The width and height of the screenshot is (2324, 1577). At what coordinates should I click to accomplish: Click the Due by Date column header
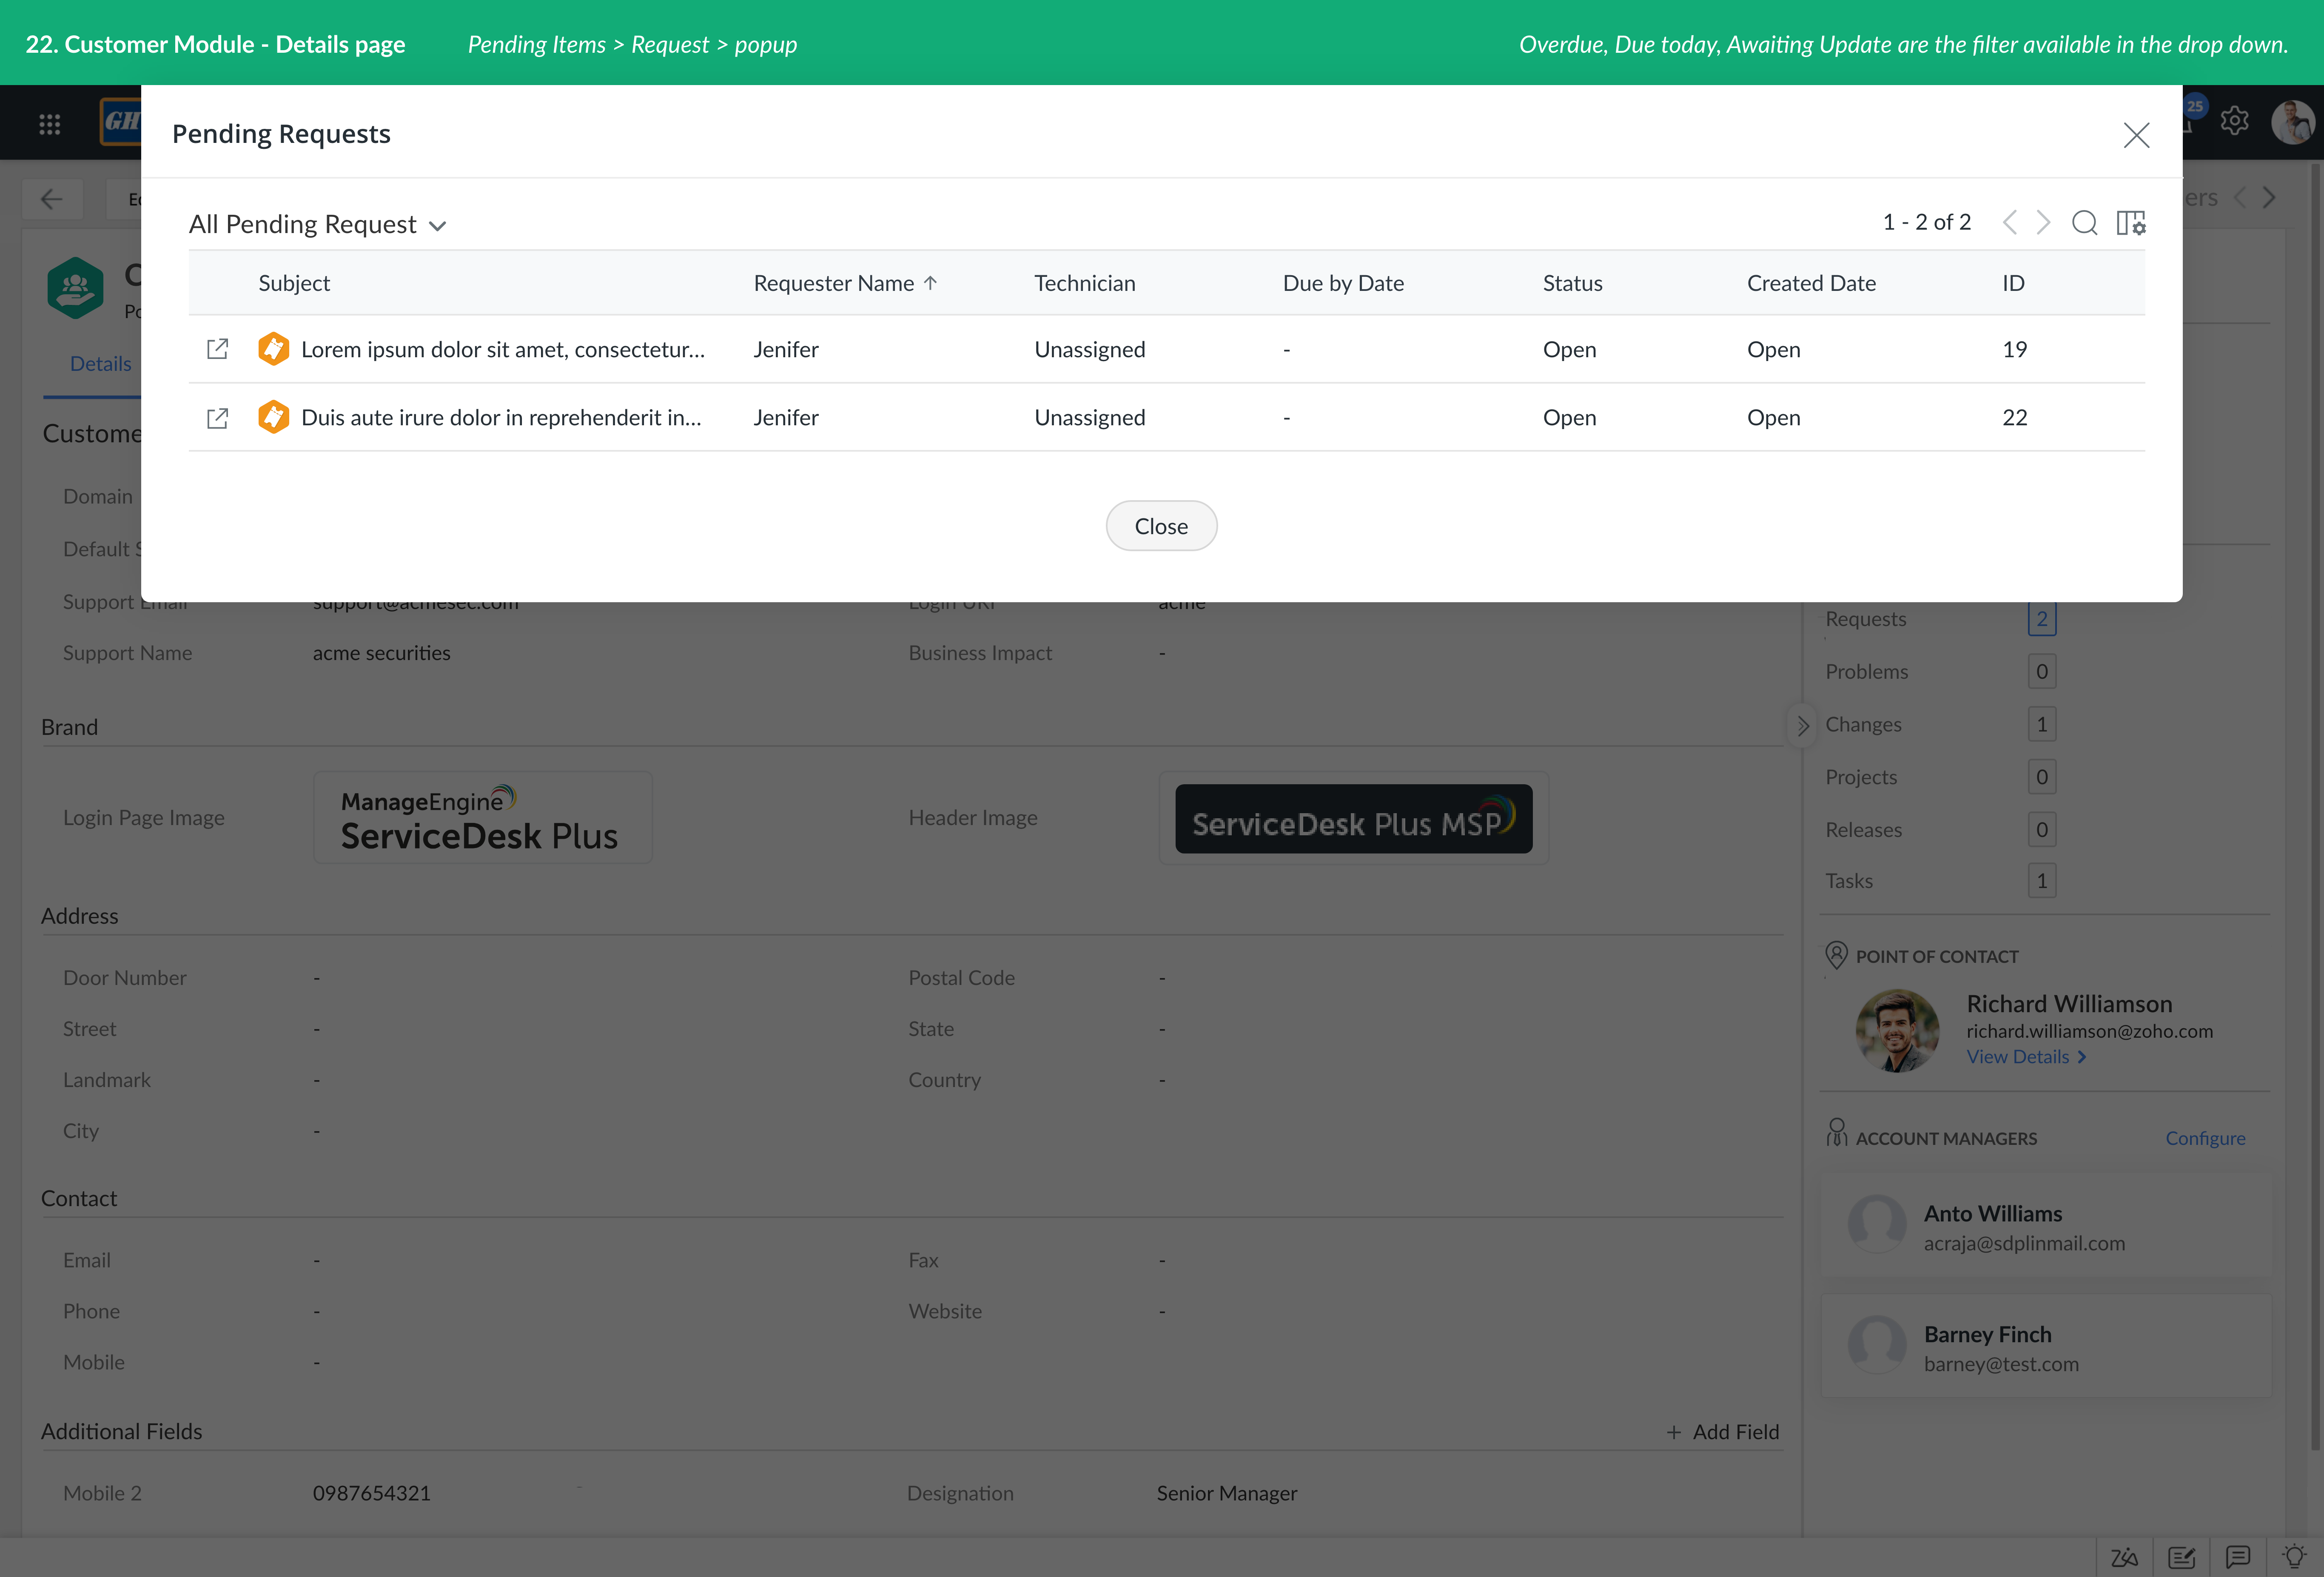coord(1343,283)
